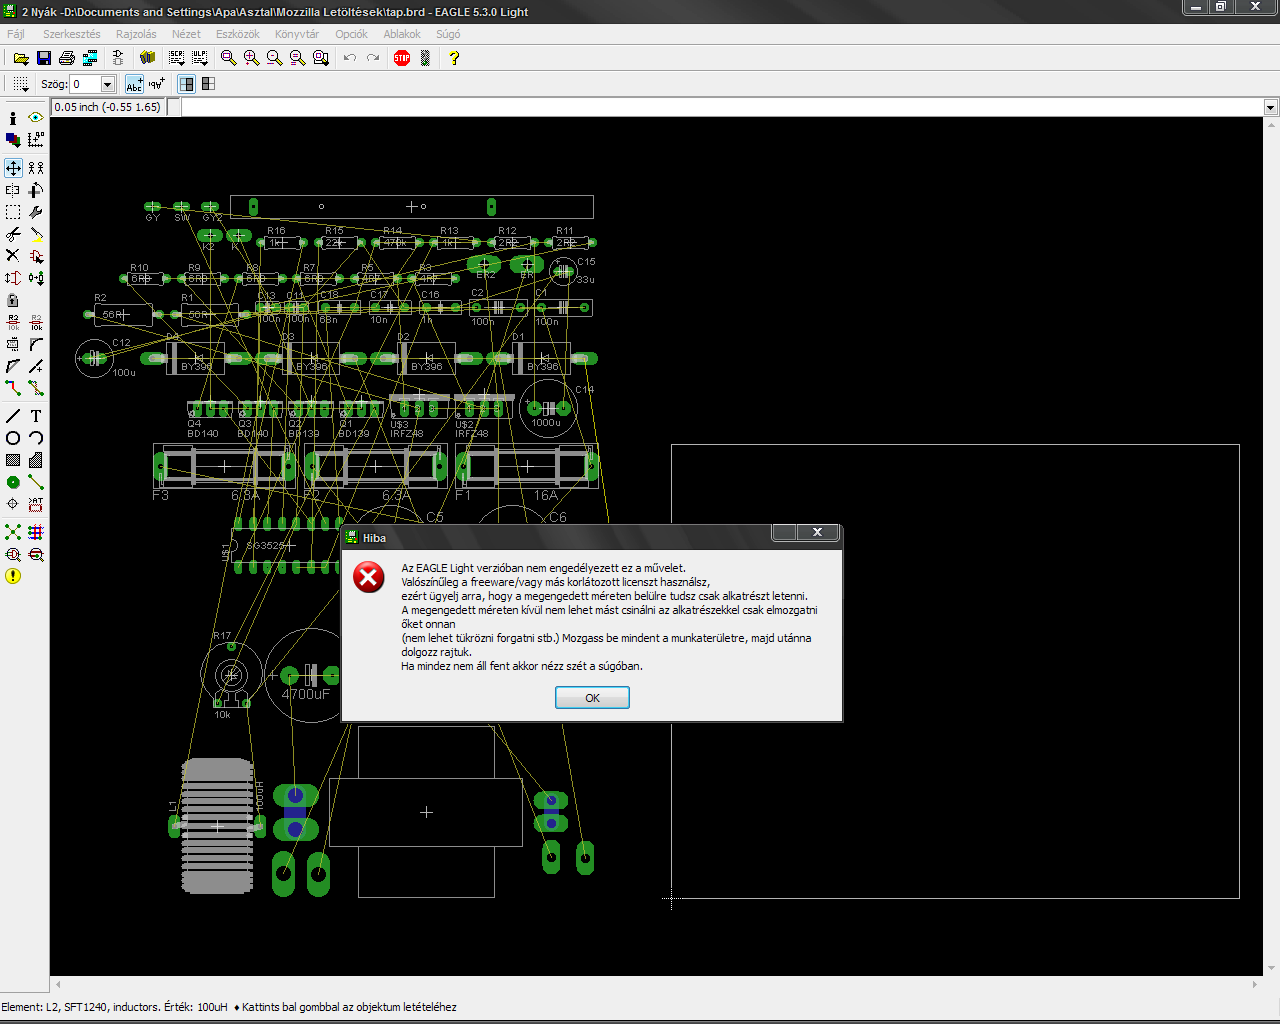Open help with the yellow question mark icon
The width and height of the screenshot is (1280, 1024).
point(454,58)
